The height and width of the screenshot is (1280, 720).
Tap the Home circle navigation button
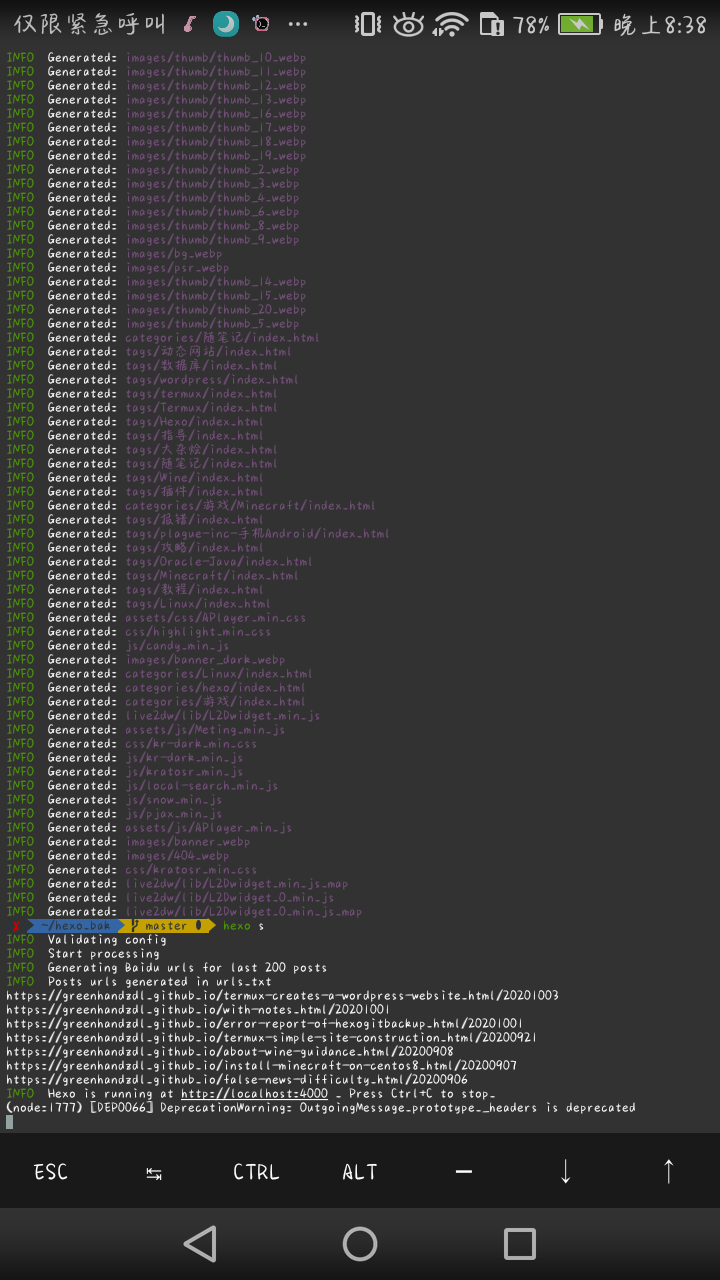pyautogui.click(x=359, y=1244)
